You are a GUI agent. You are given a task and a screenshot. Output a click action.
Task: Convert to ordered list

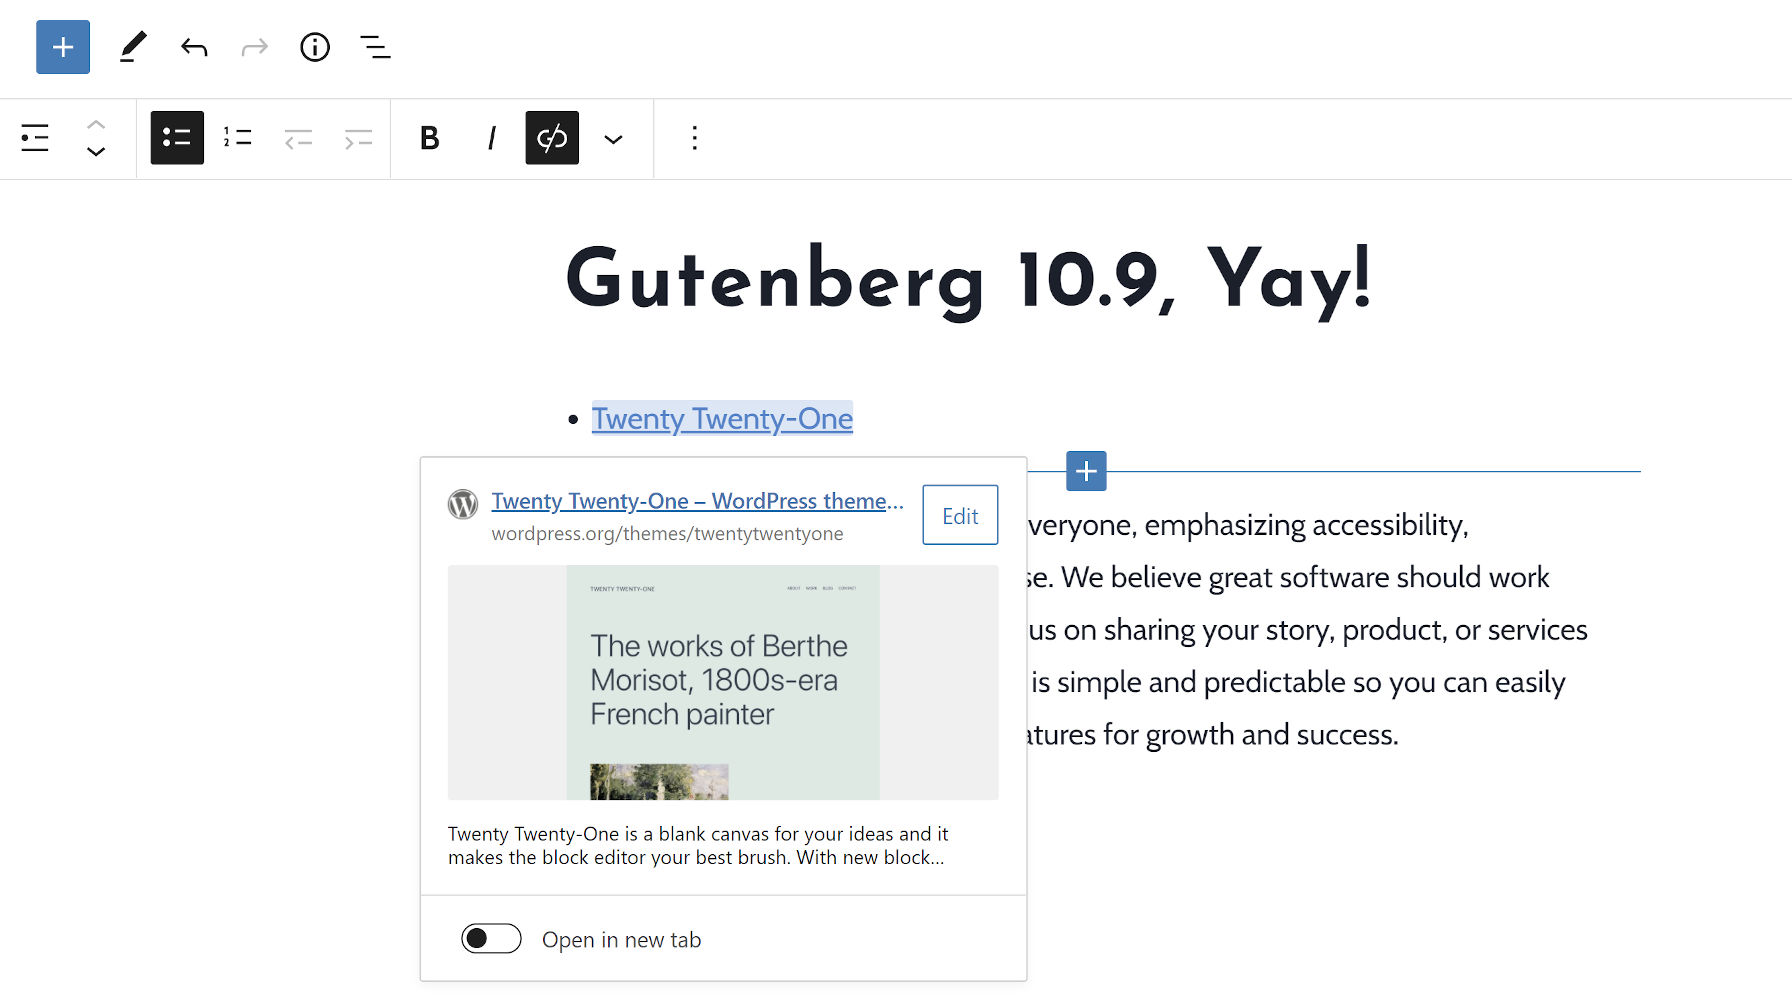238,138
